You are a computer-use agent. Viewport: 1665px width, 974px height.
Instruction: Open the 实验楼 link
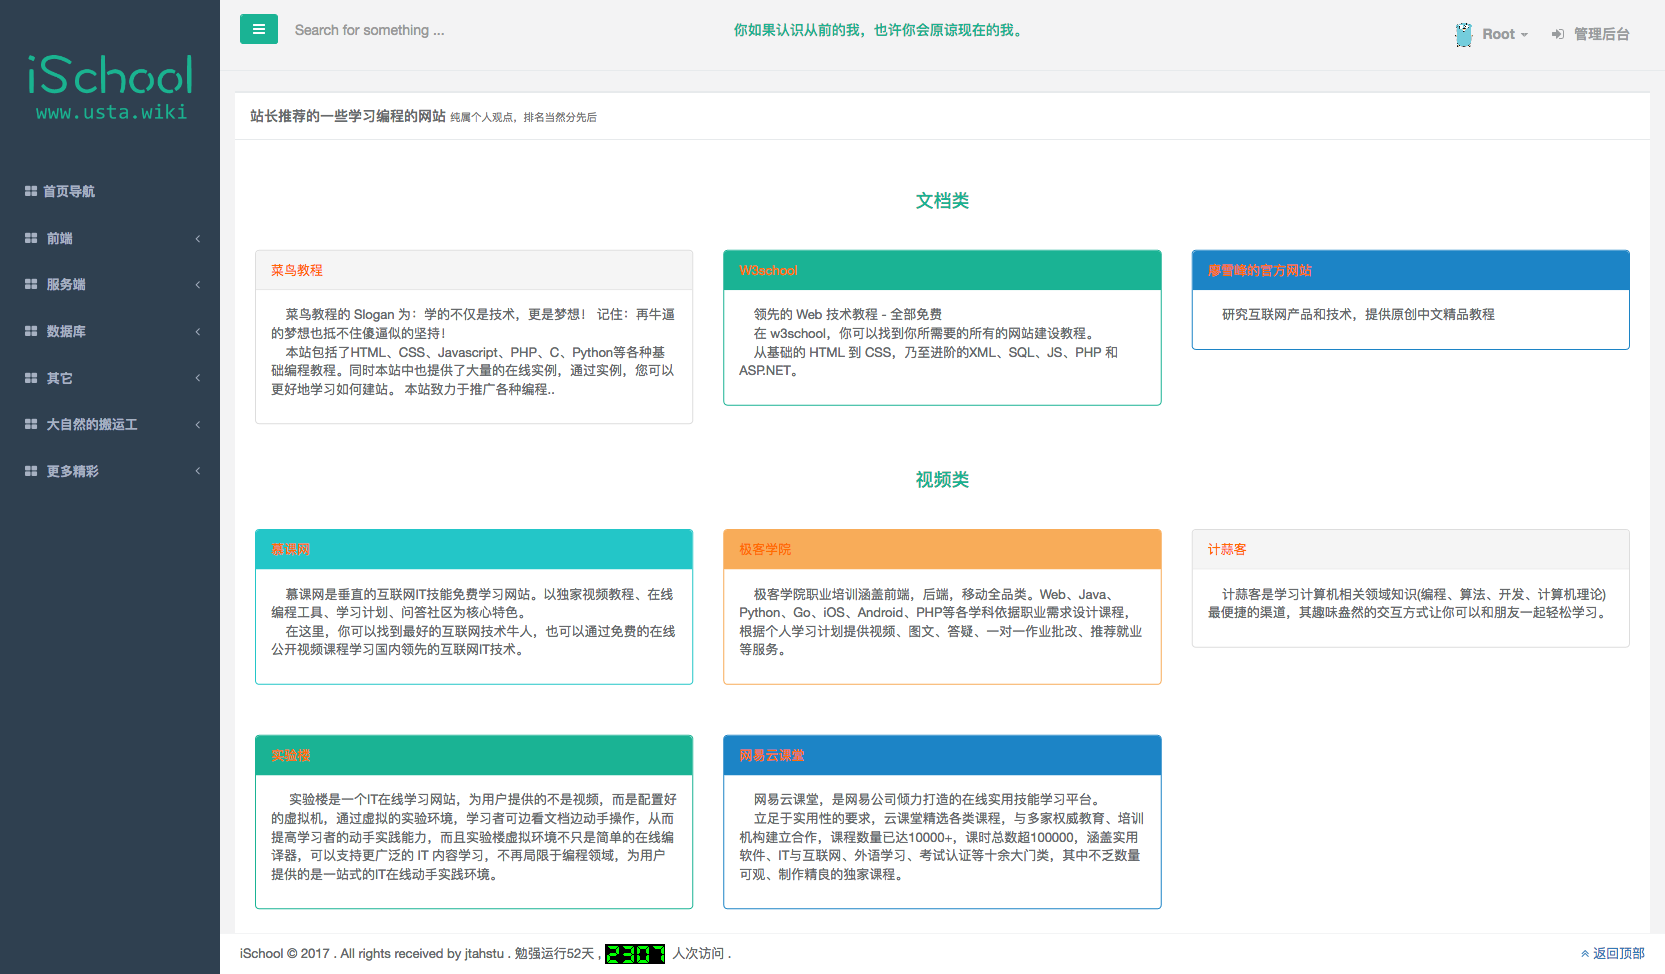[x=290, y=755]
